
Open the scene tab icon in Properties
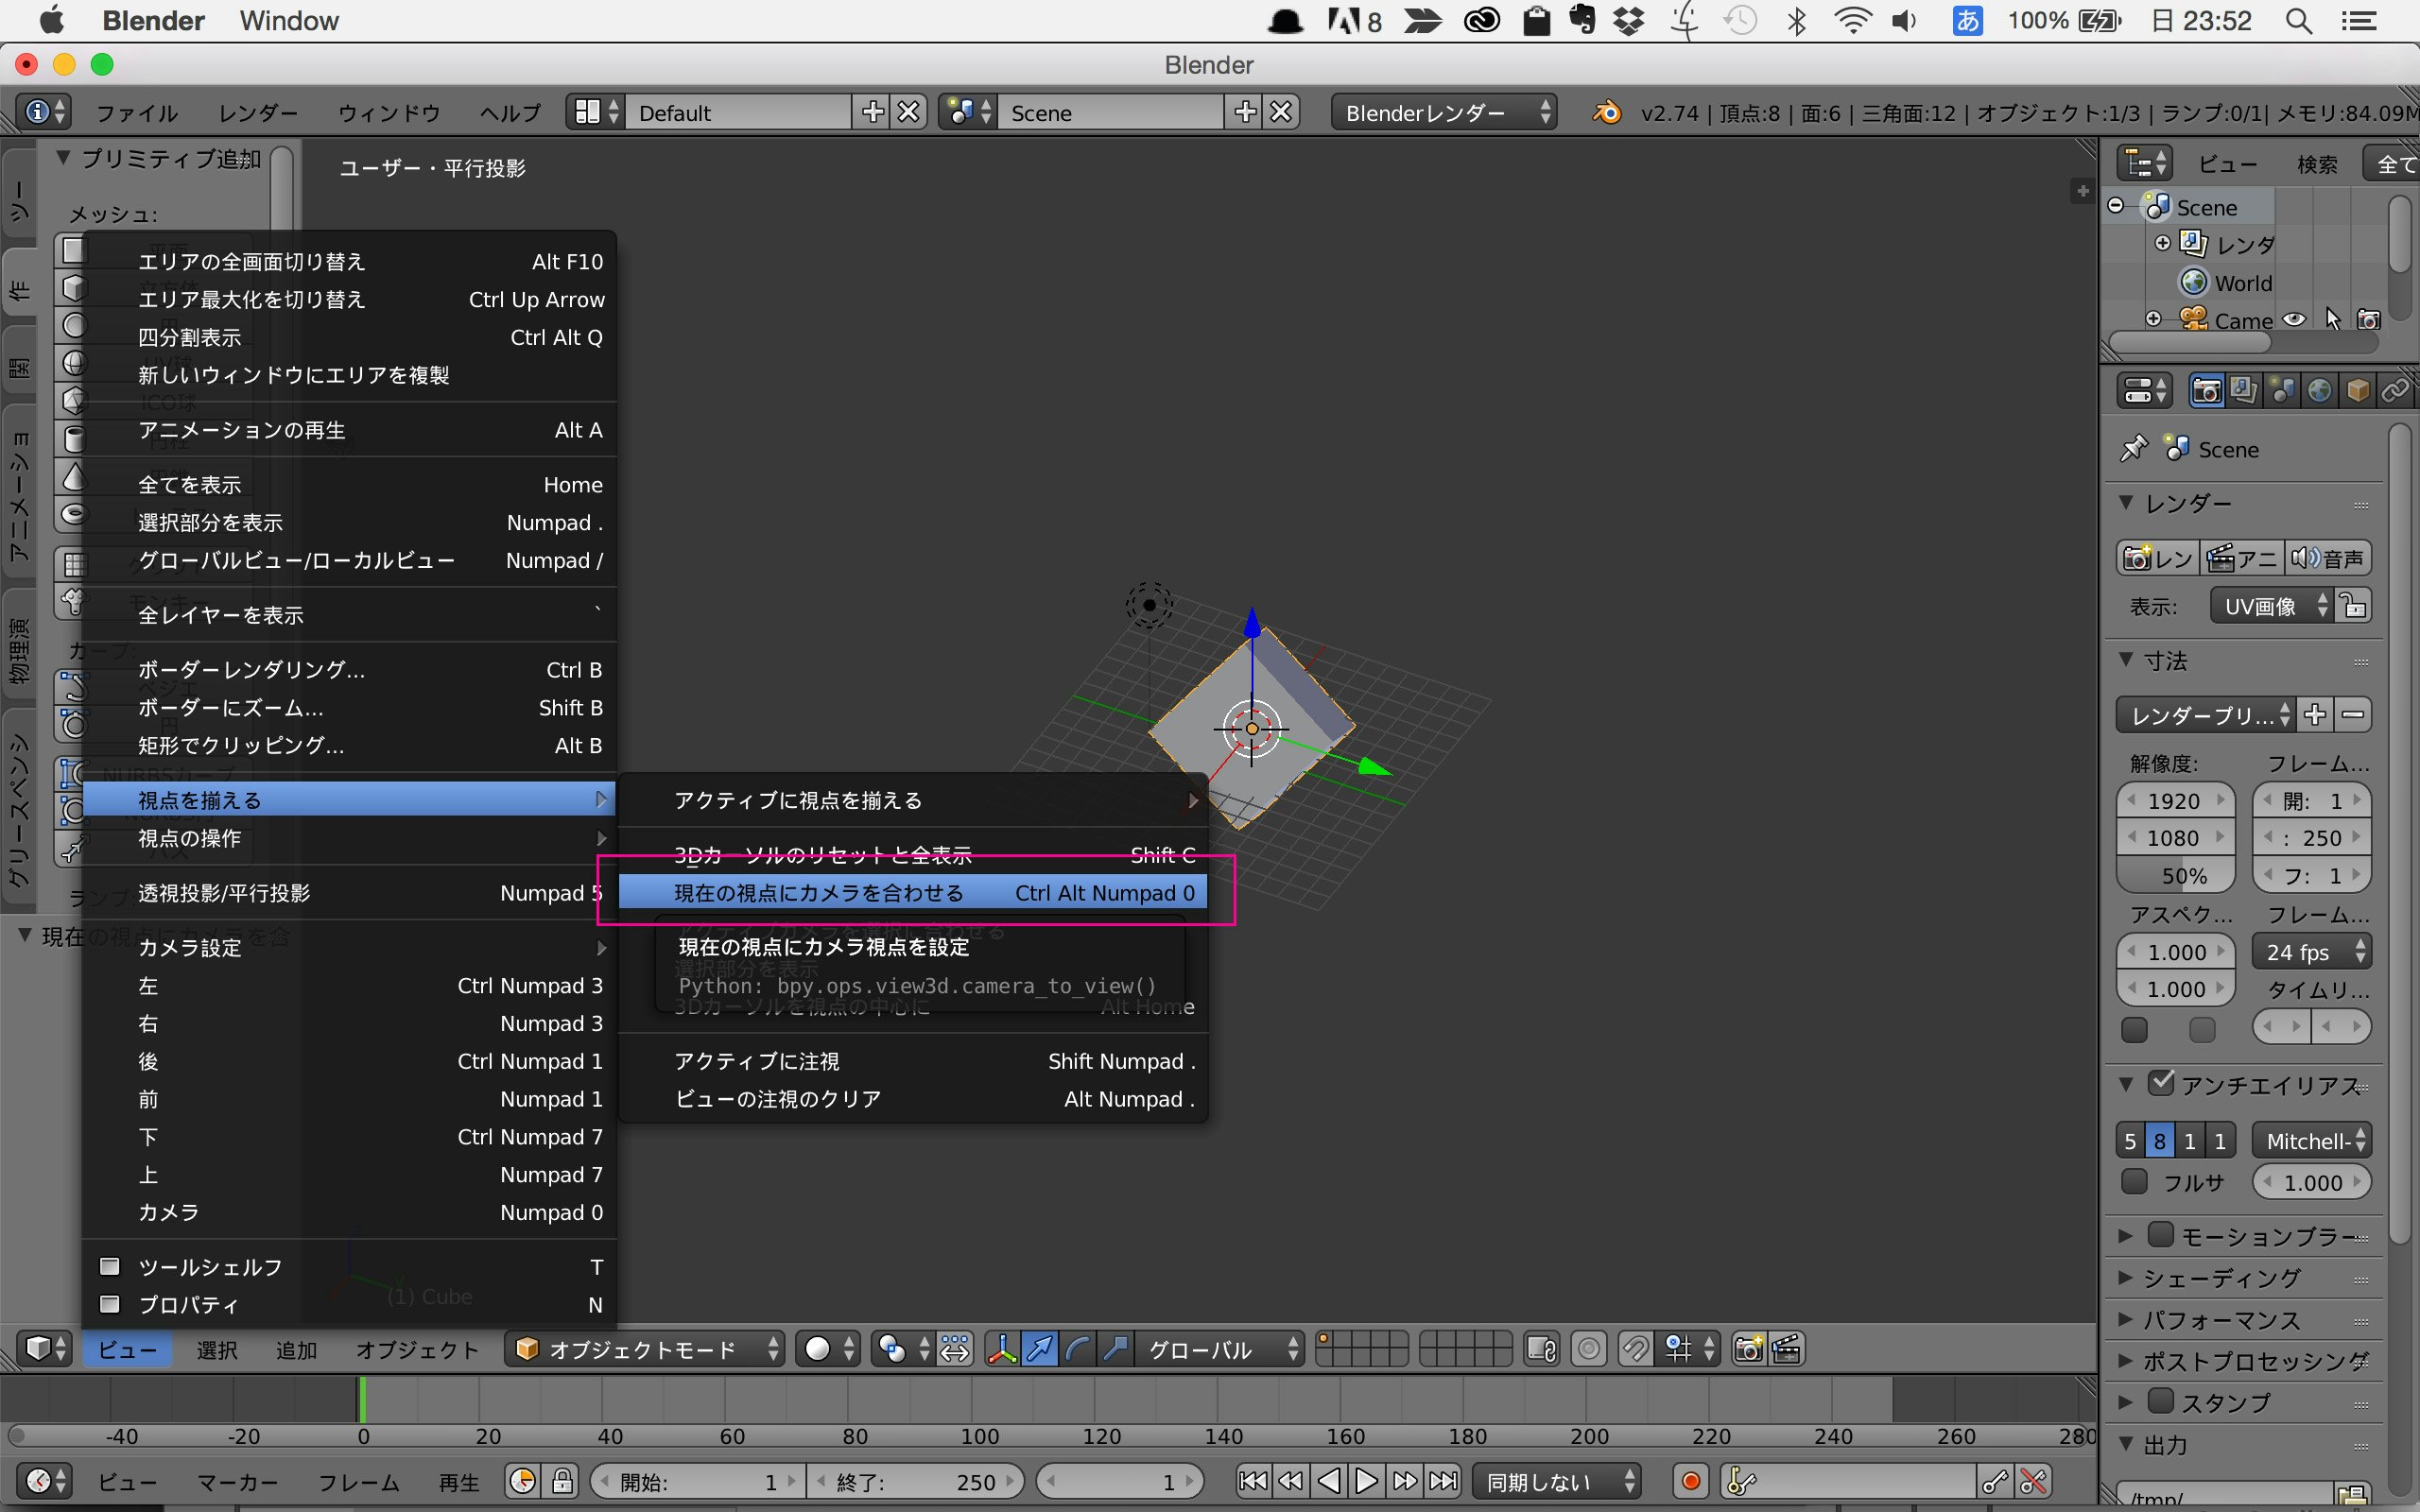coord(2281,390)
